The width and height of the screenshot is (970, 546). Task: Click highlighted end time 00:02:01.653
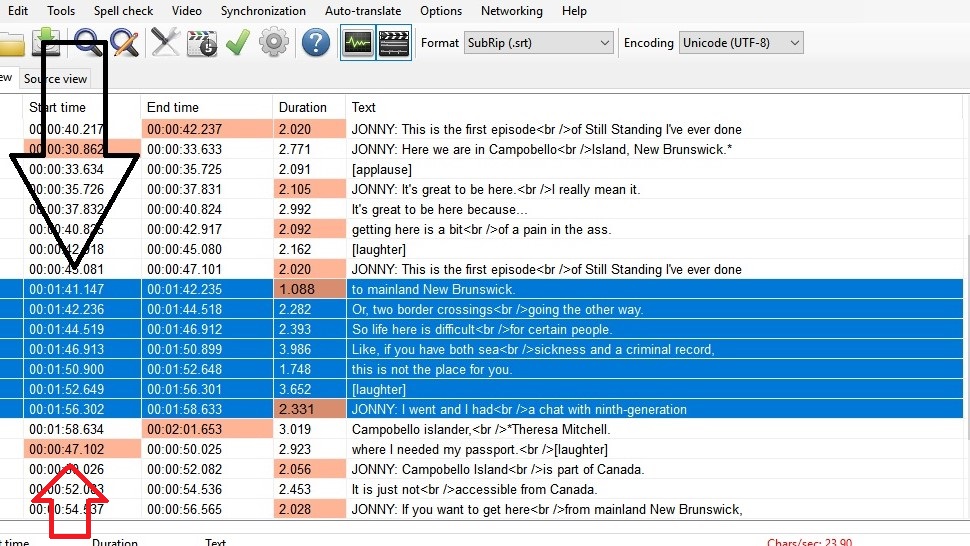pyautogui.click(x=207, y=429)
